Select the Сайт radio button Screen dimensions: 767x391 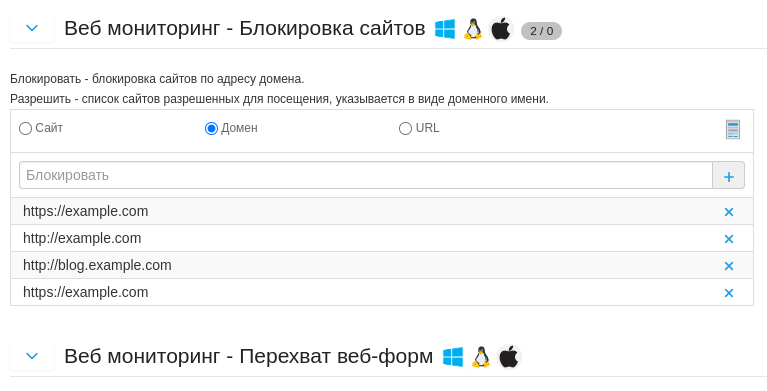coord(25,129)
